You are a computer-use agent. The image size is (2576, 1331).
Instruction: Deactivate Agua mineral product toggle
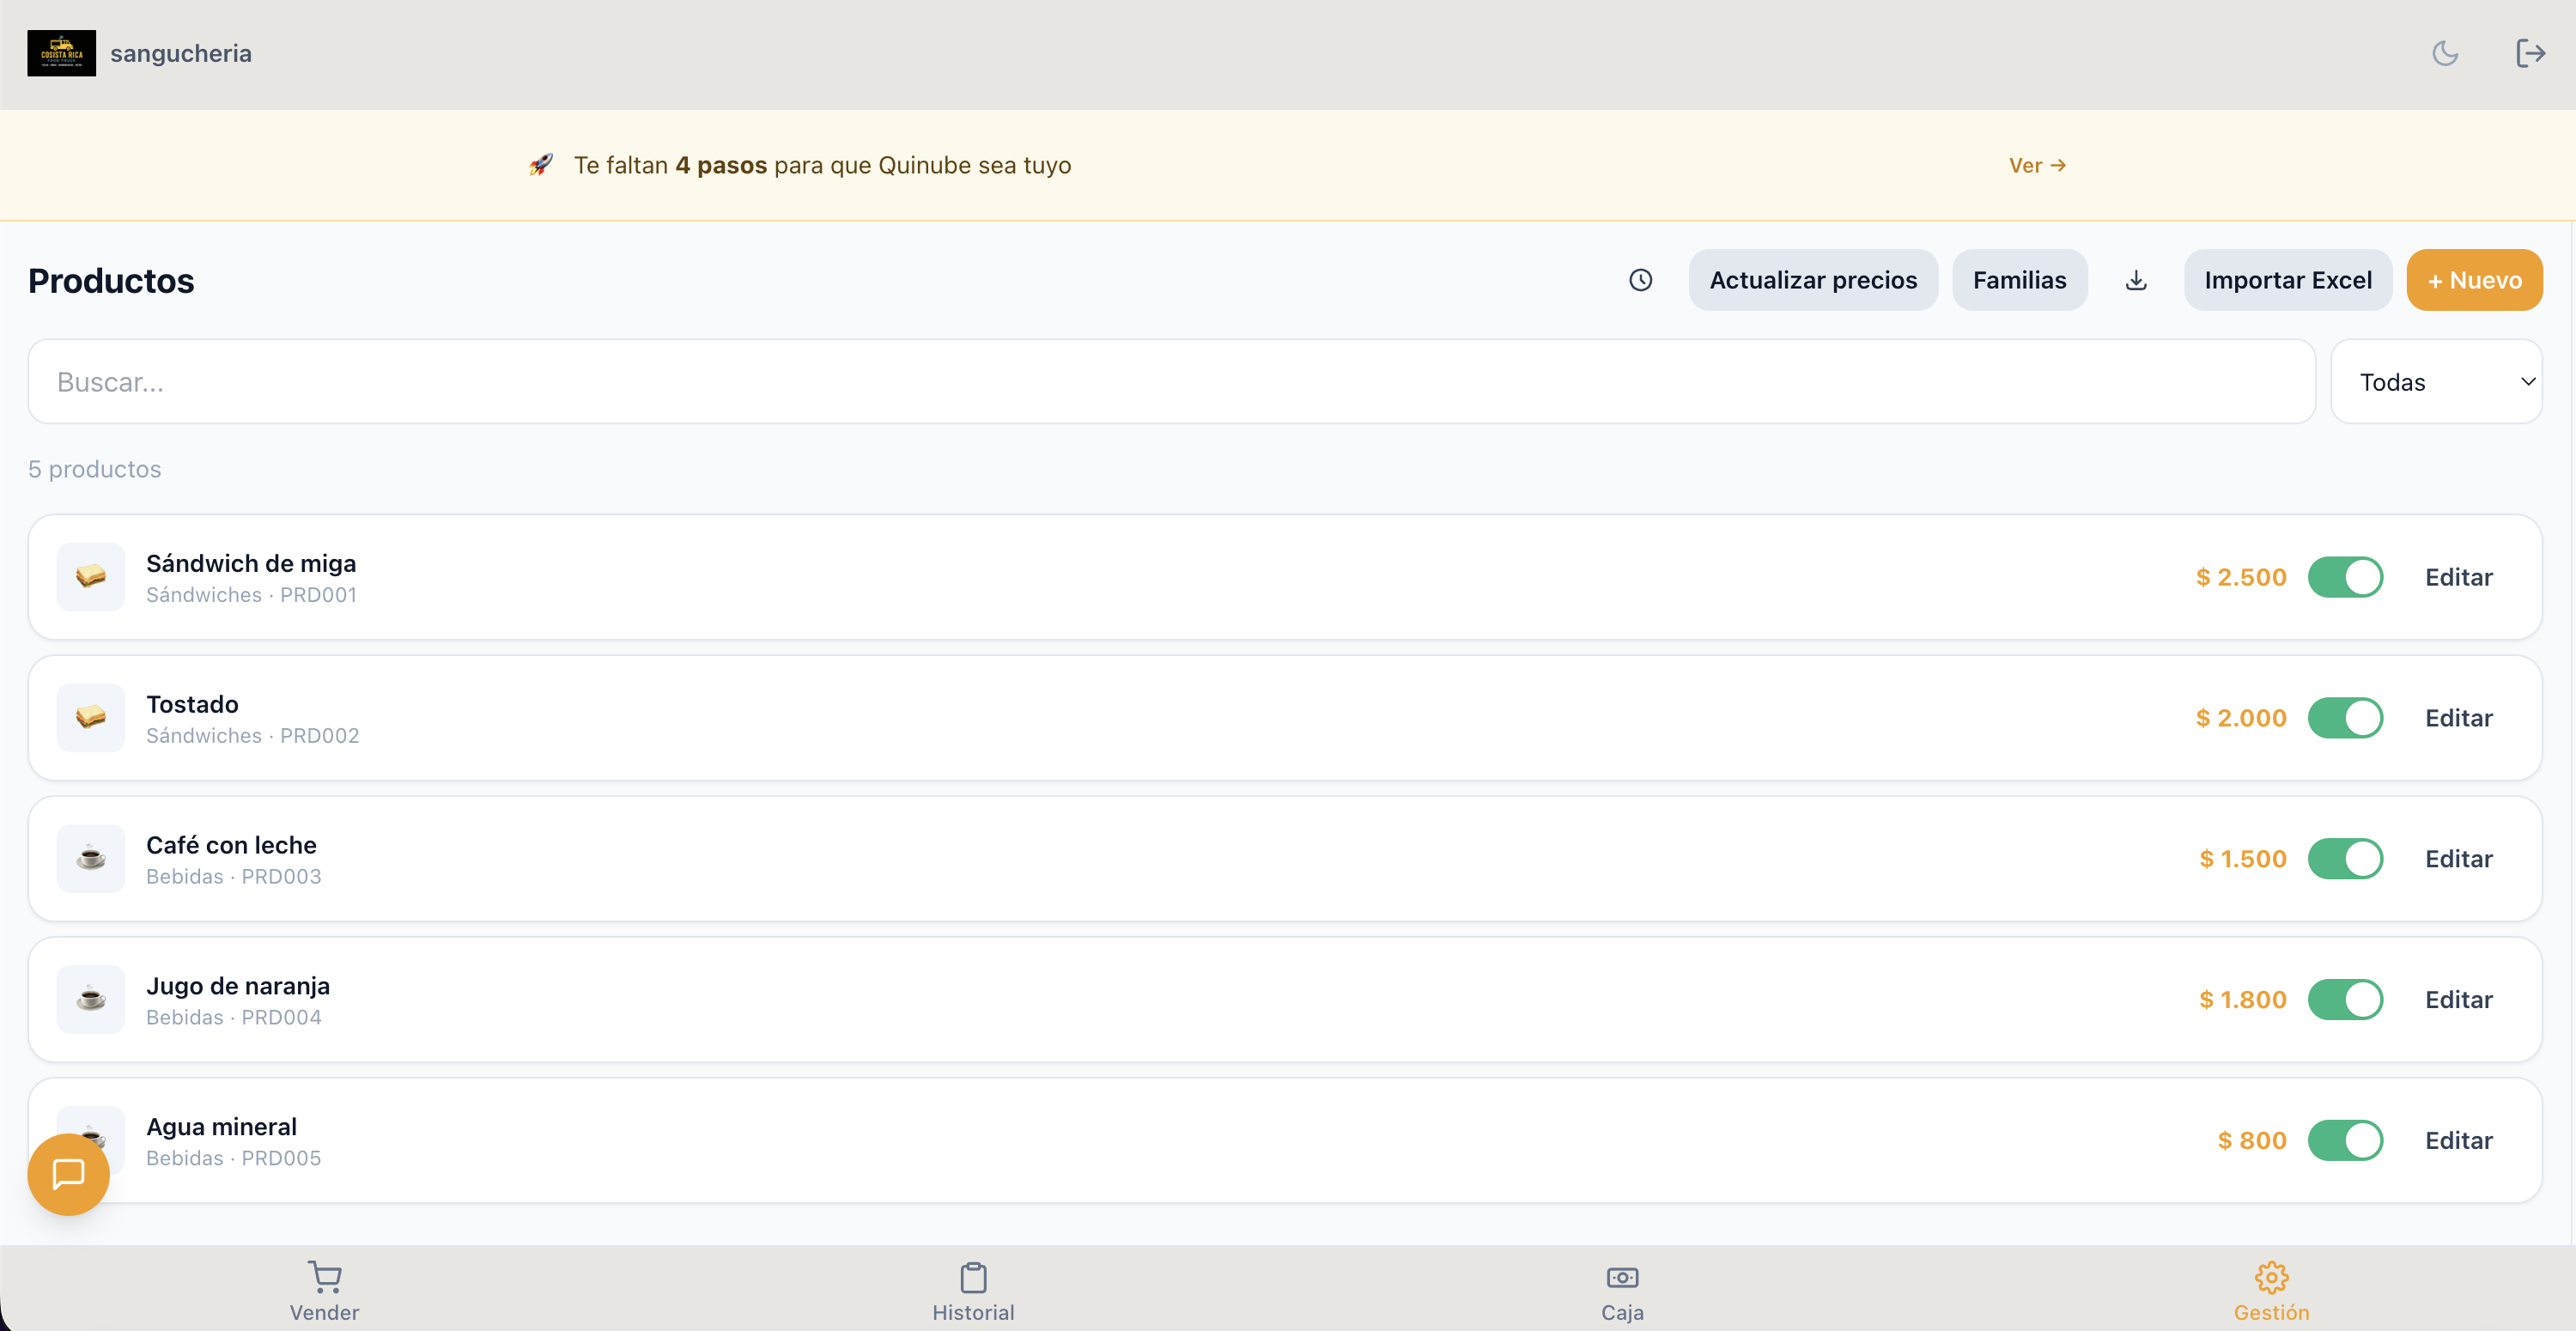pos(2345,1141)
